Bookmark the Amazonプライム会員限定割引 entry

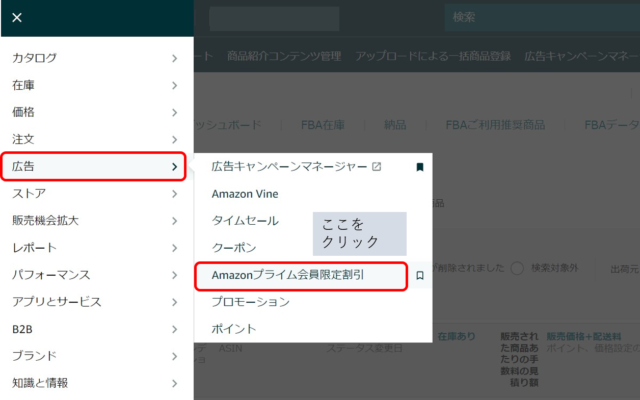coord(420,276)
